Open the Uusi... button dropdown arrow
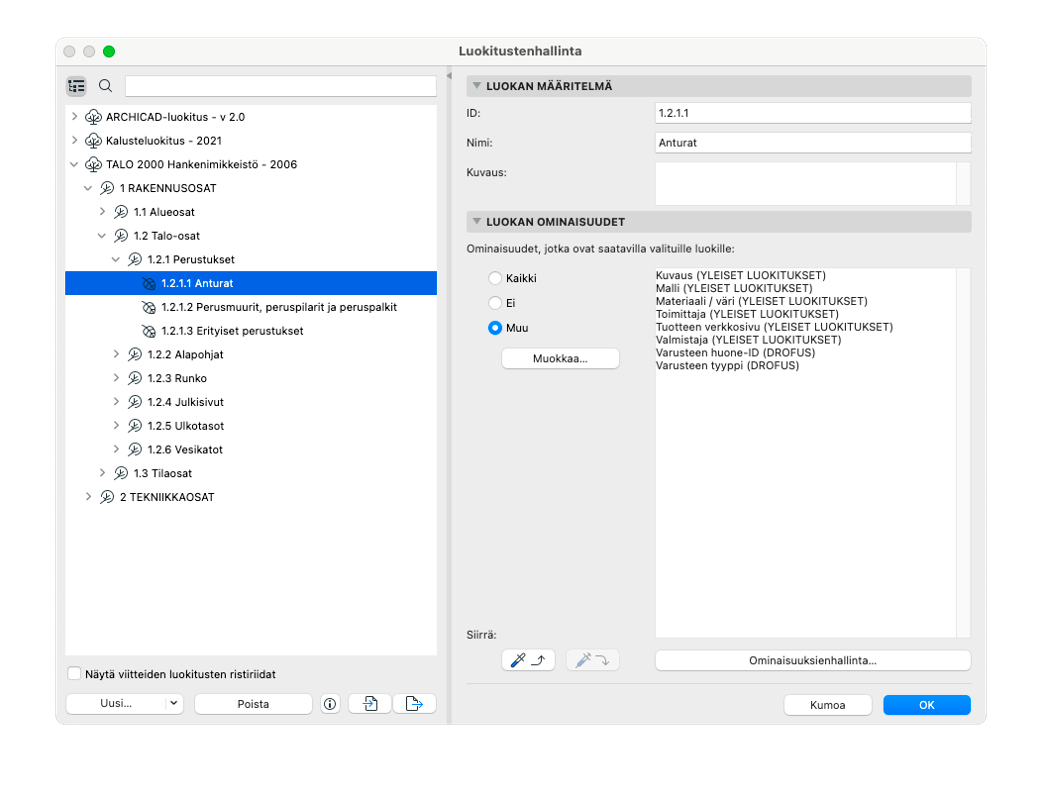 [173, 703]
